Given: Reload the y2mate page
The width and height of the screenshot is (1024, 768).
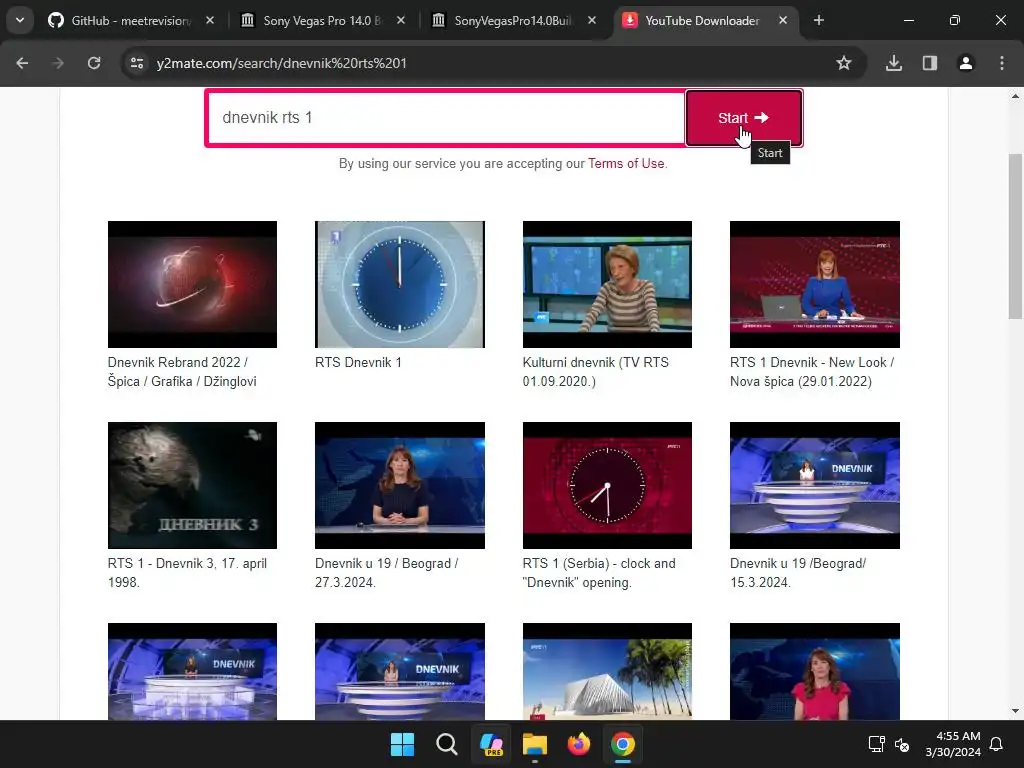Looking at the screenshot, I should coord(94,63).
